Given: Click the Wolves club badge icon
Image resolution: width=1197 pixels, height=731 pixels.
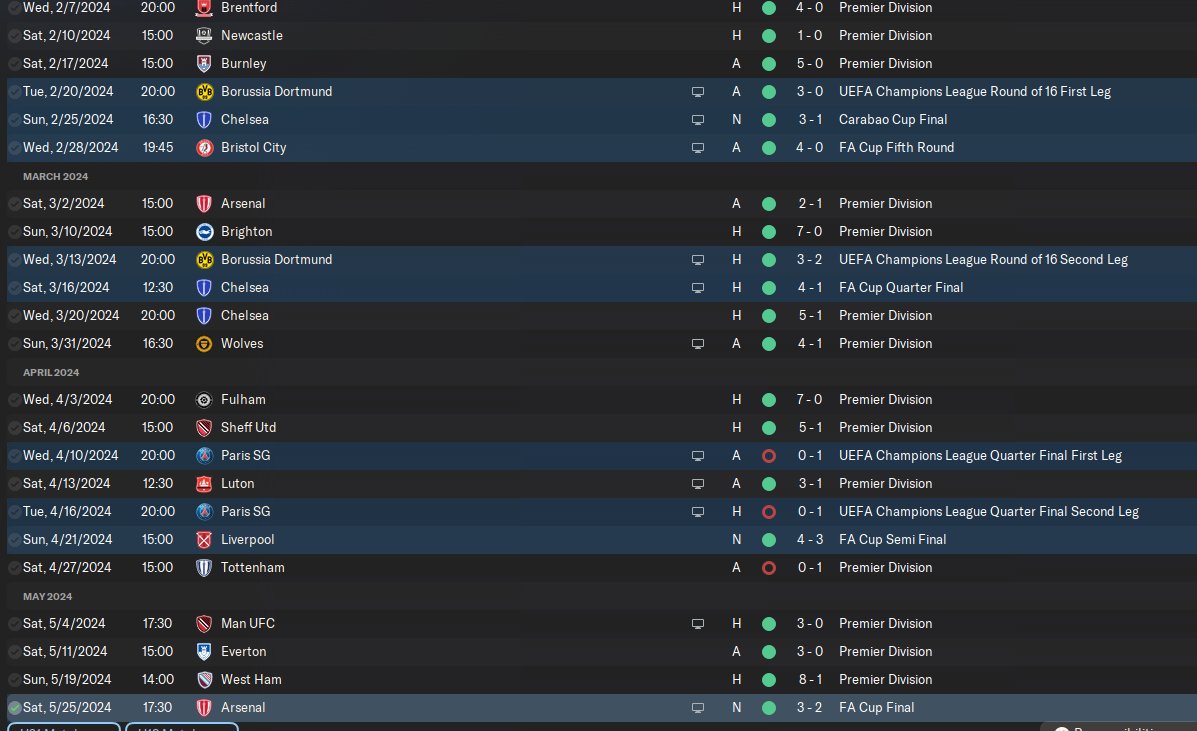Looking at the screenshot, I should [204, 343].
